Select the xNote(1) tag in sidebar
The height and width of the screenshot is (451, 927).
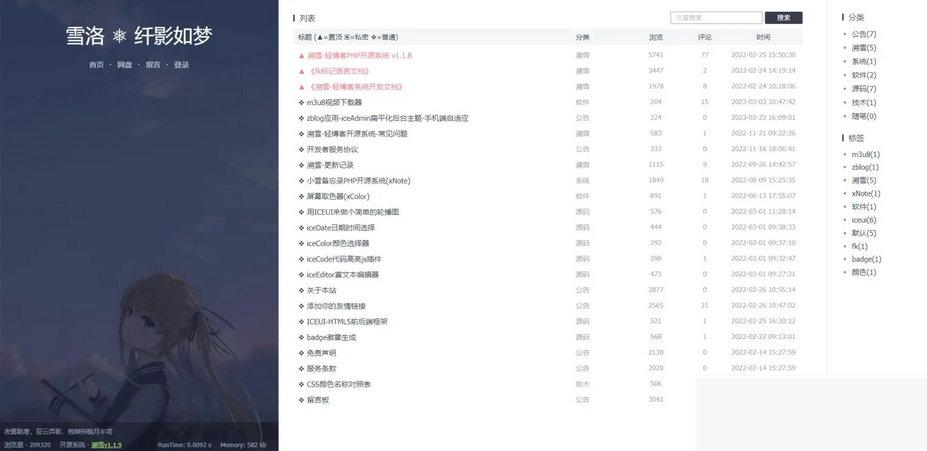pos(865,194)
